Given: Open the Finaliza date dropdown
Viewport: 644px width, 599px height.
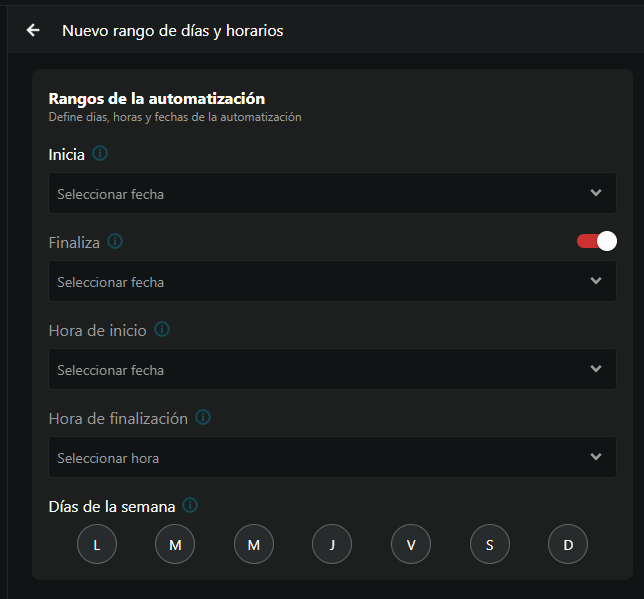Looking at the screenshot, I should 332,281.
